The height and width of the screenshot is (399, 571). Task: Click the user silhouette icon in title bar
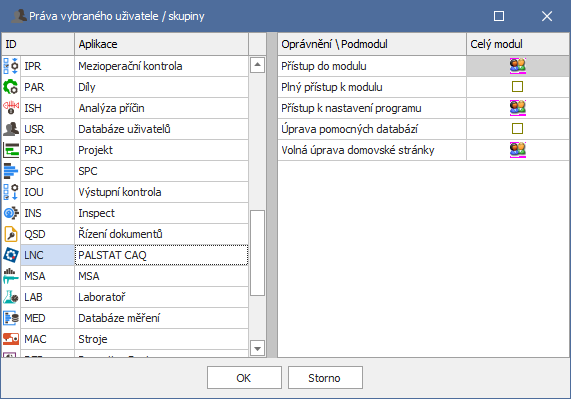(x=19, y=16)
